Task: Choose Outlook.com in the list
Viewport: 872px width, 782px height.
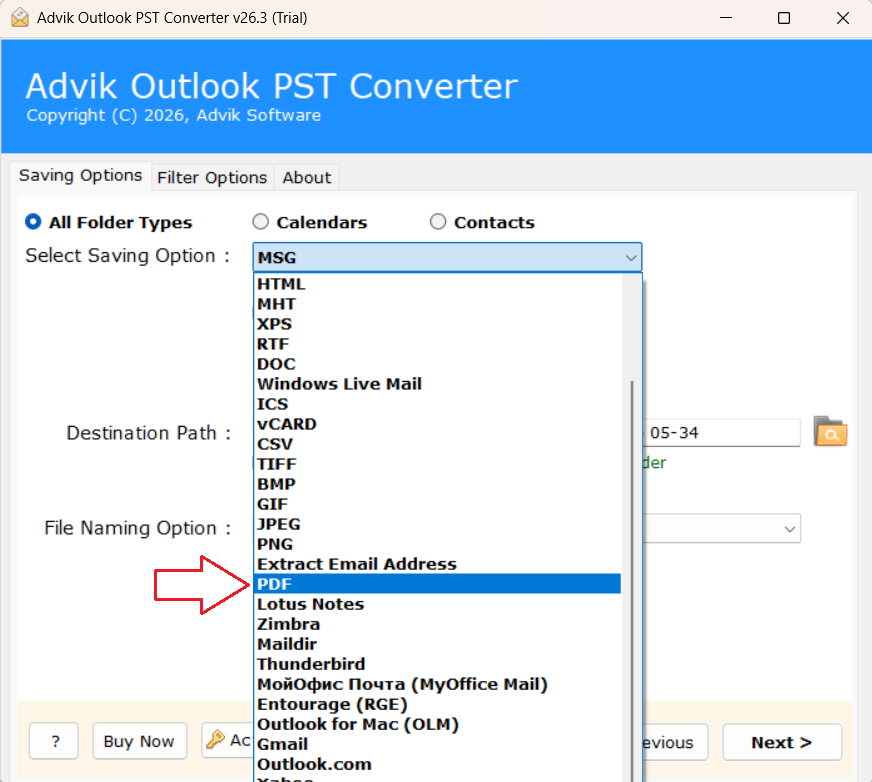Action: click(437, 765)
